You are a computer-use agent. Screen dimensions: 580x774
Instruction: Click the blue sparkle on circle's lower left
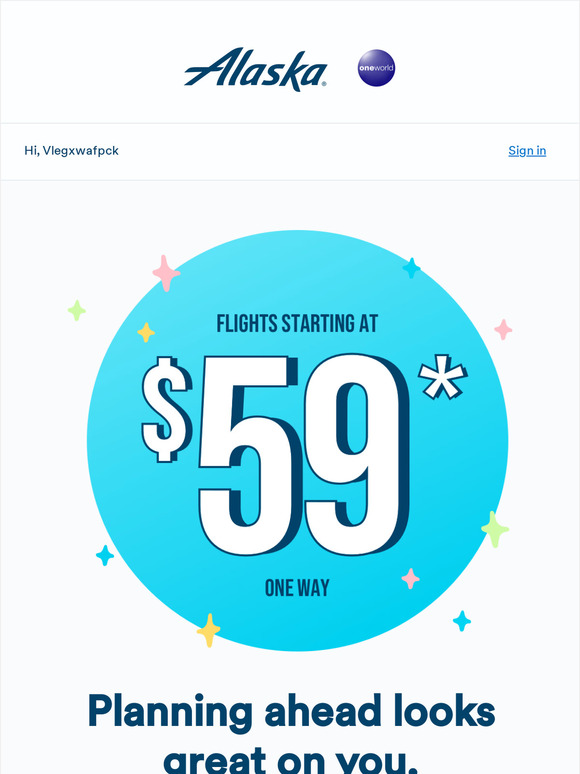(105, 555)
